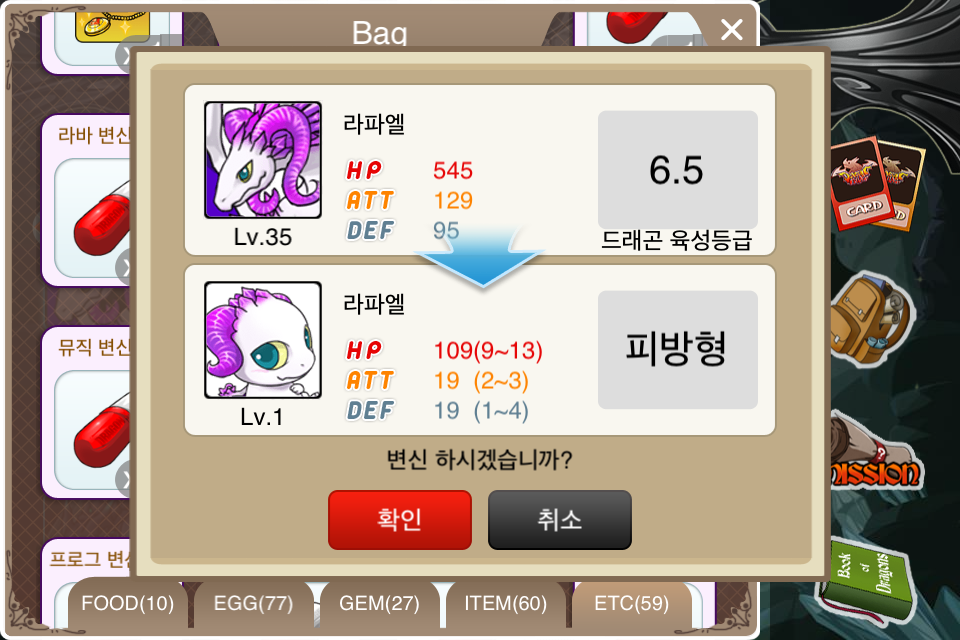Select the 라바 변신 red capsule item

point(93,218)
